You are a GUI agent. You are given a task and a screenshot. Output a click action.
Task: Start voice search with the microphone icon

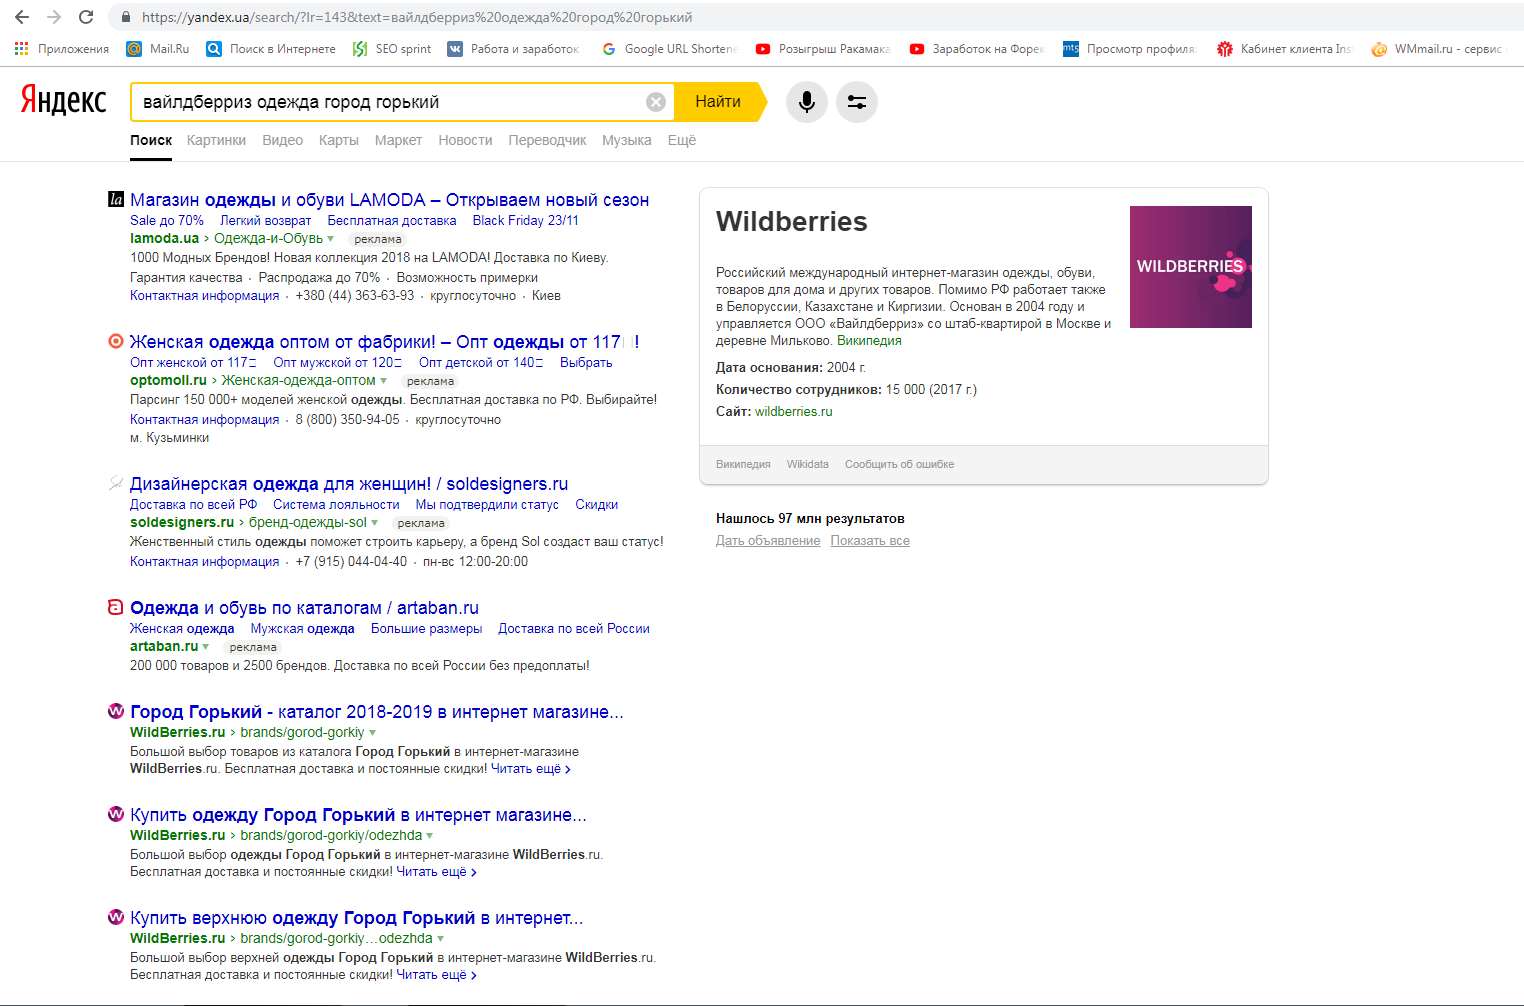click(x=807, y=102)
